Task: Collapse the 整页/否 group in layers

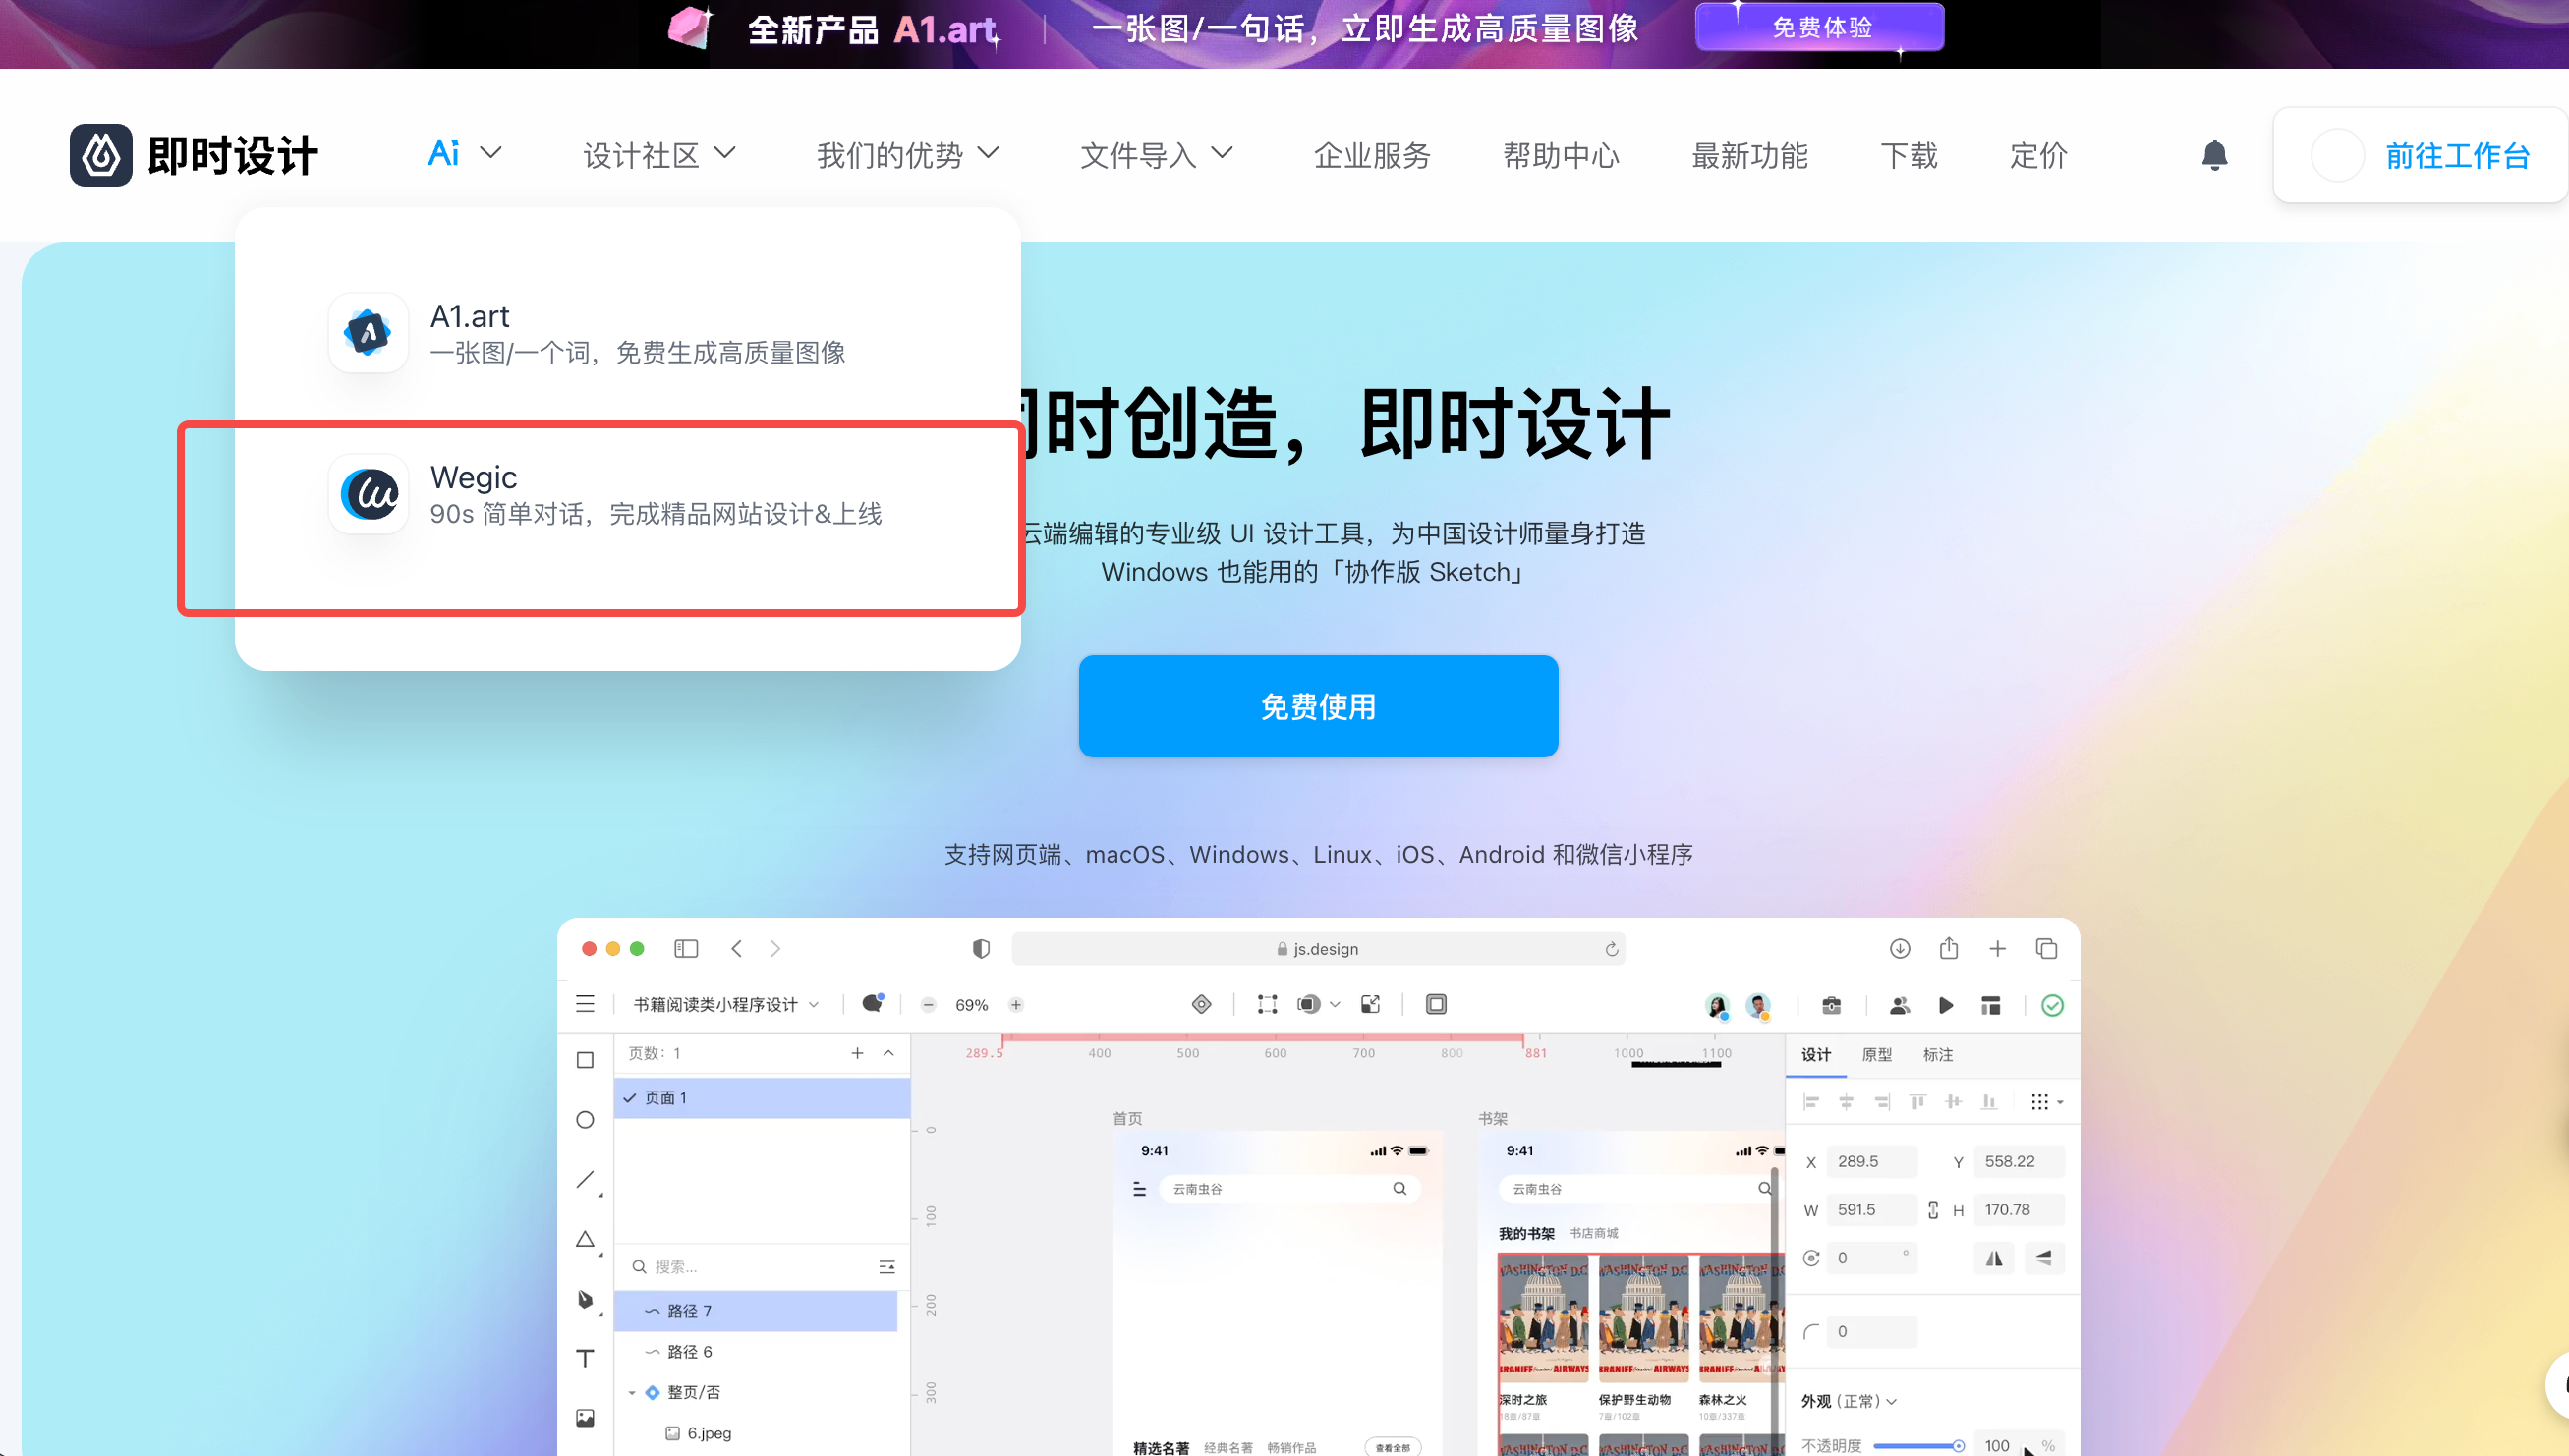Action: 631,1391
